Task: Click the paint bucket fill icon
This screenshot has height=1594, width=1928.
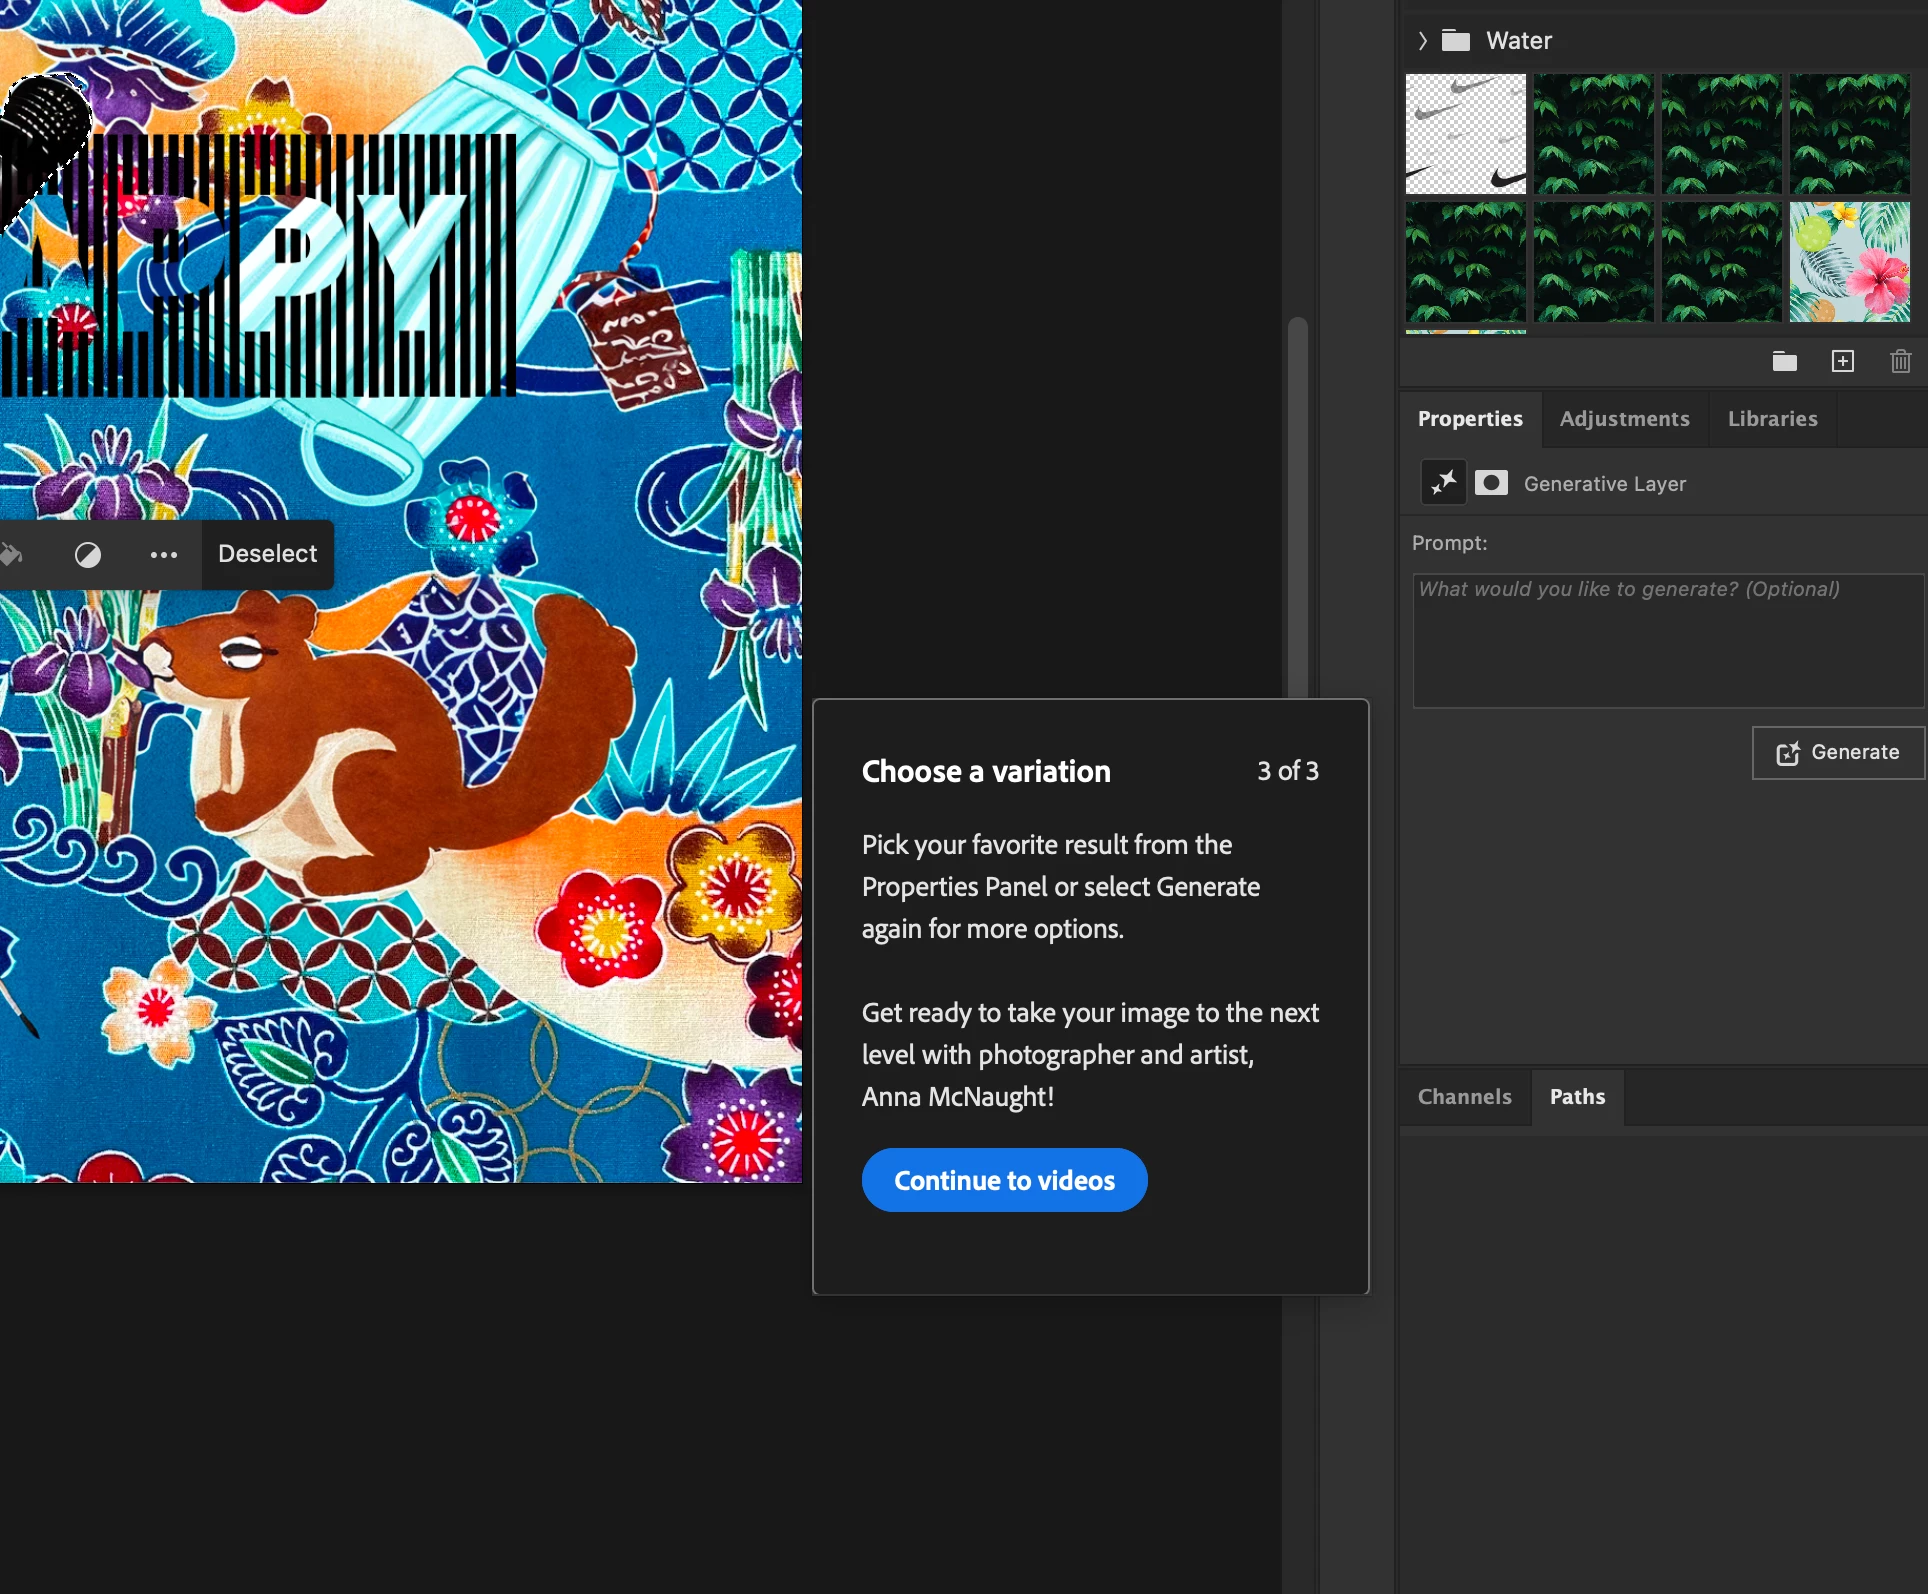Action: coord(10,554)
